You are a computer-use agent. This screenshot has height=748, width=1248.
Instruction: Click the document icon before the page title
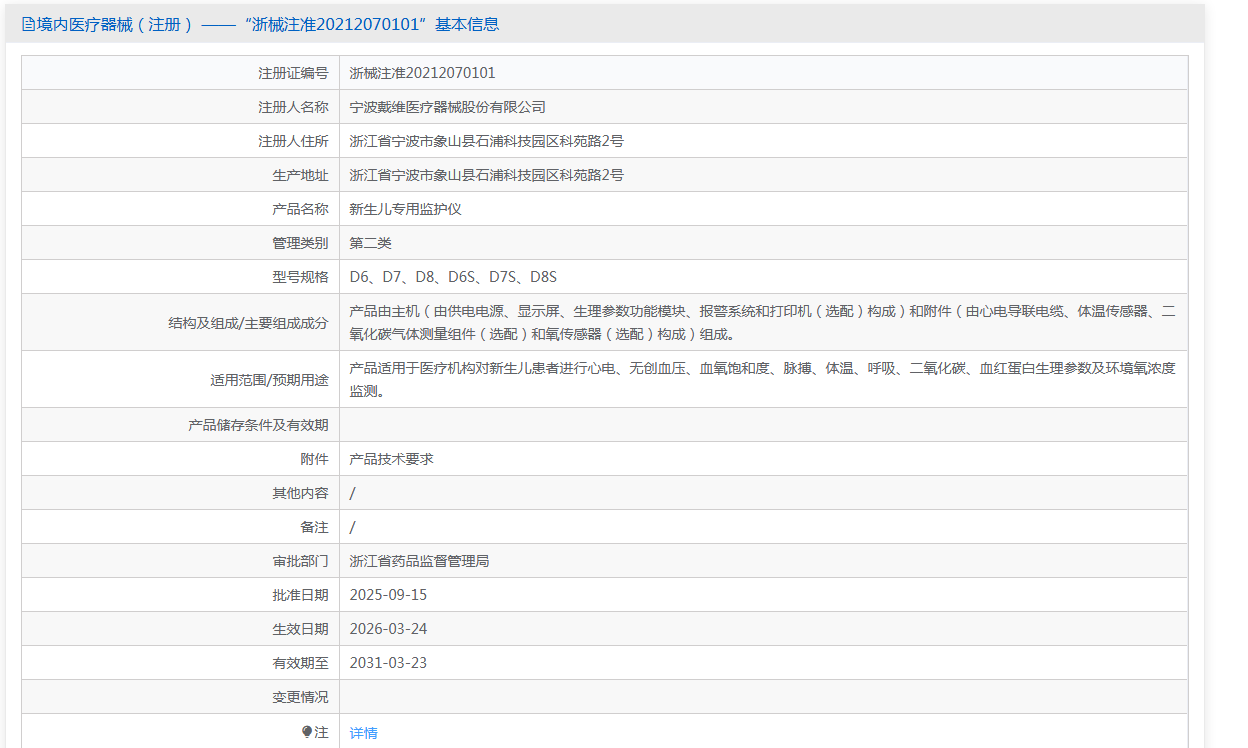(28, 25)
